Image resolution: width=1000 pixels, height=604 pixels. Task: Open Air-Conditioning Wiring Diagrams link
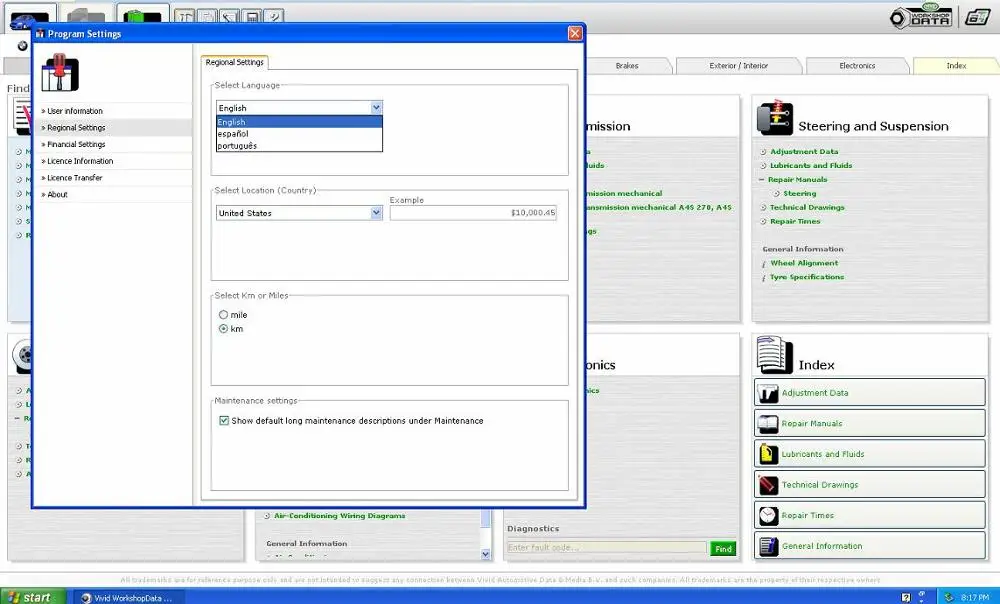point(339,516)
